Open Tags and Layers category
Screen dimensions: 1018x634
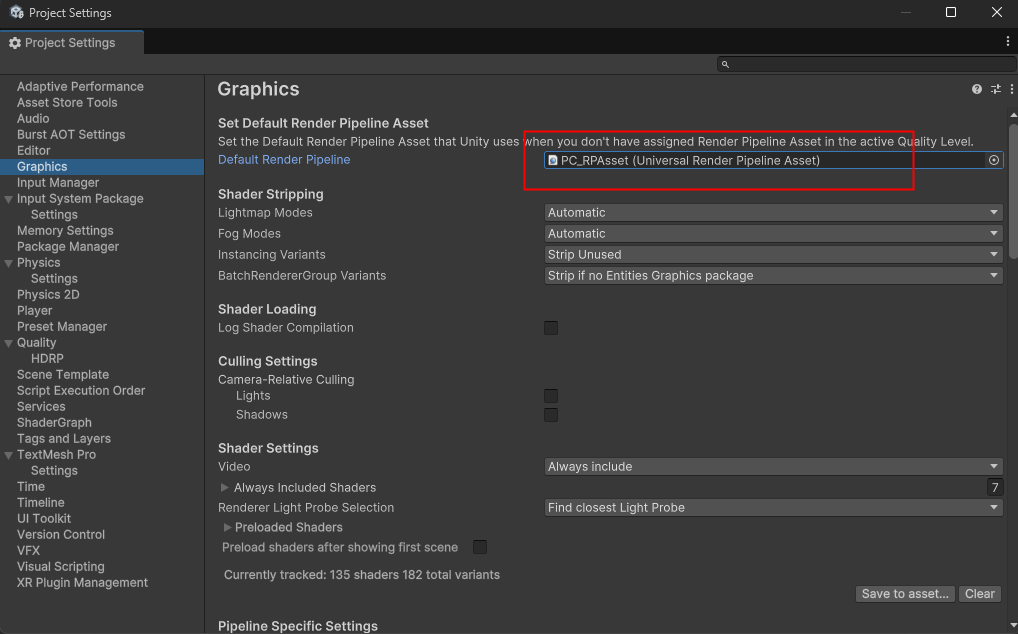pos(64,439)
